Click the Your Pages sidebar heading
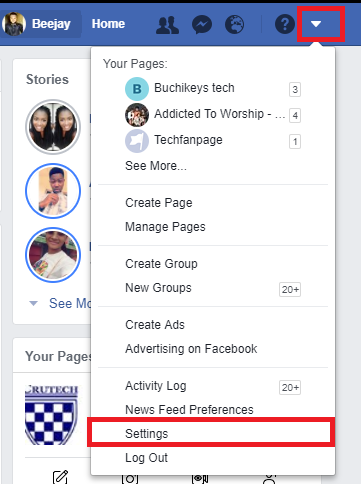Viewport: 361px width, 484px height. 58,356
